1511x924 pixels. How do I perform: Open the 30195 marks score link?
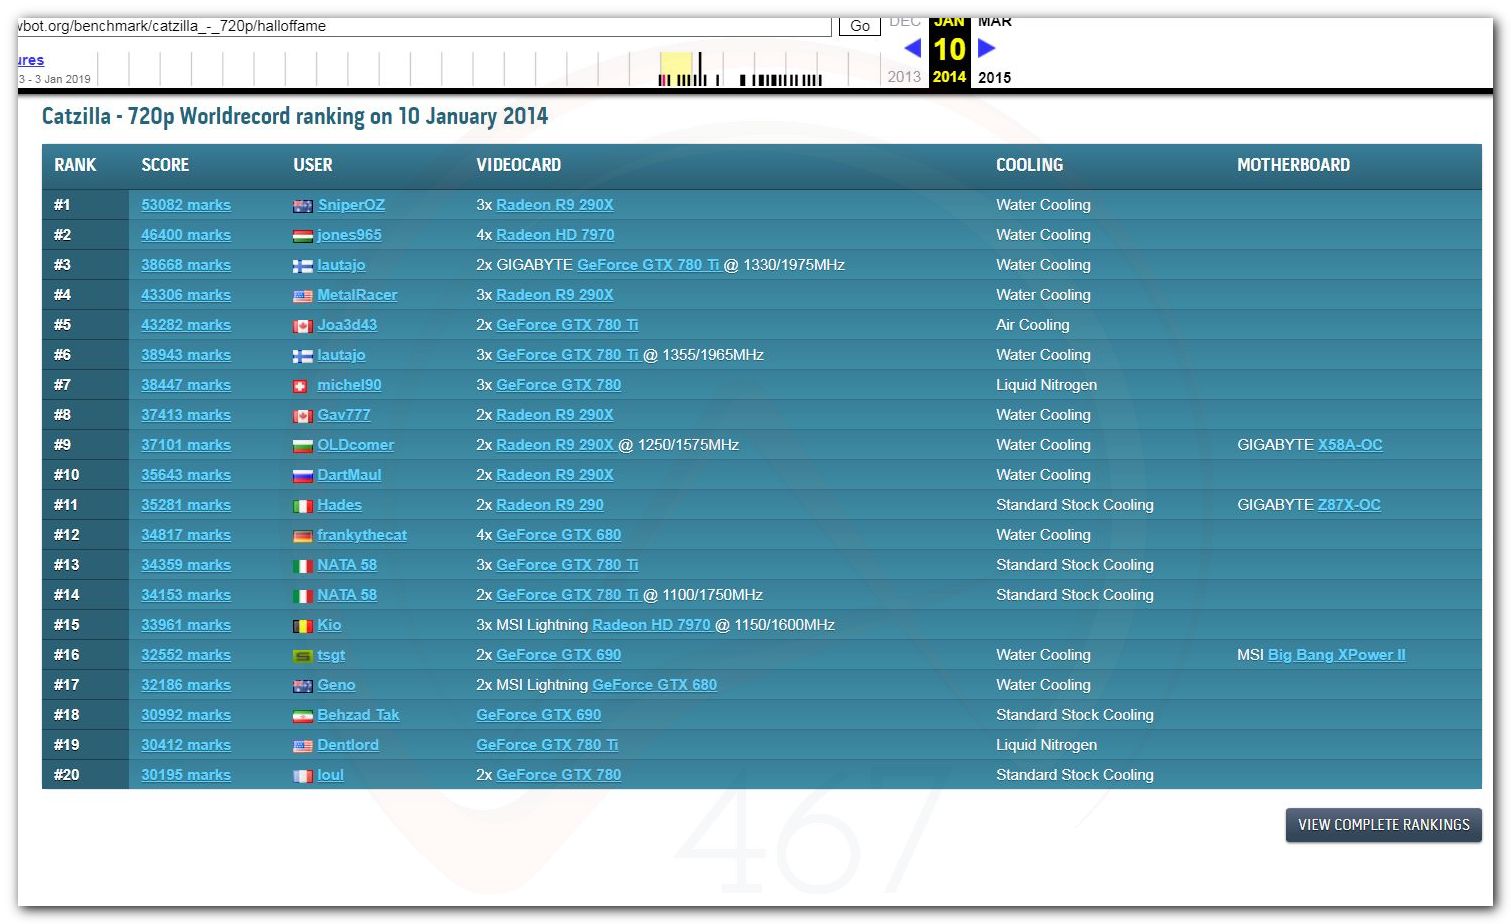(186, 775)
